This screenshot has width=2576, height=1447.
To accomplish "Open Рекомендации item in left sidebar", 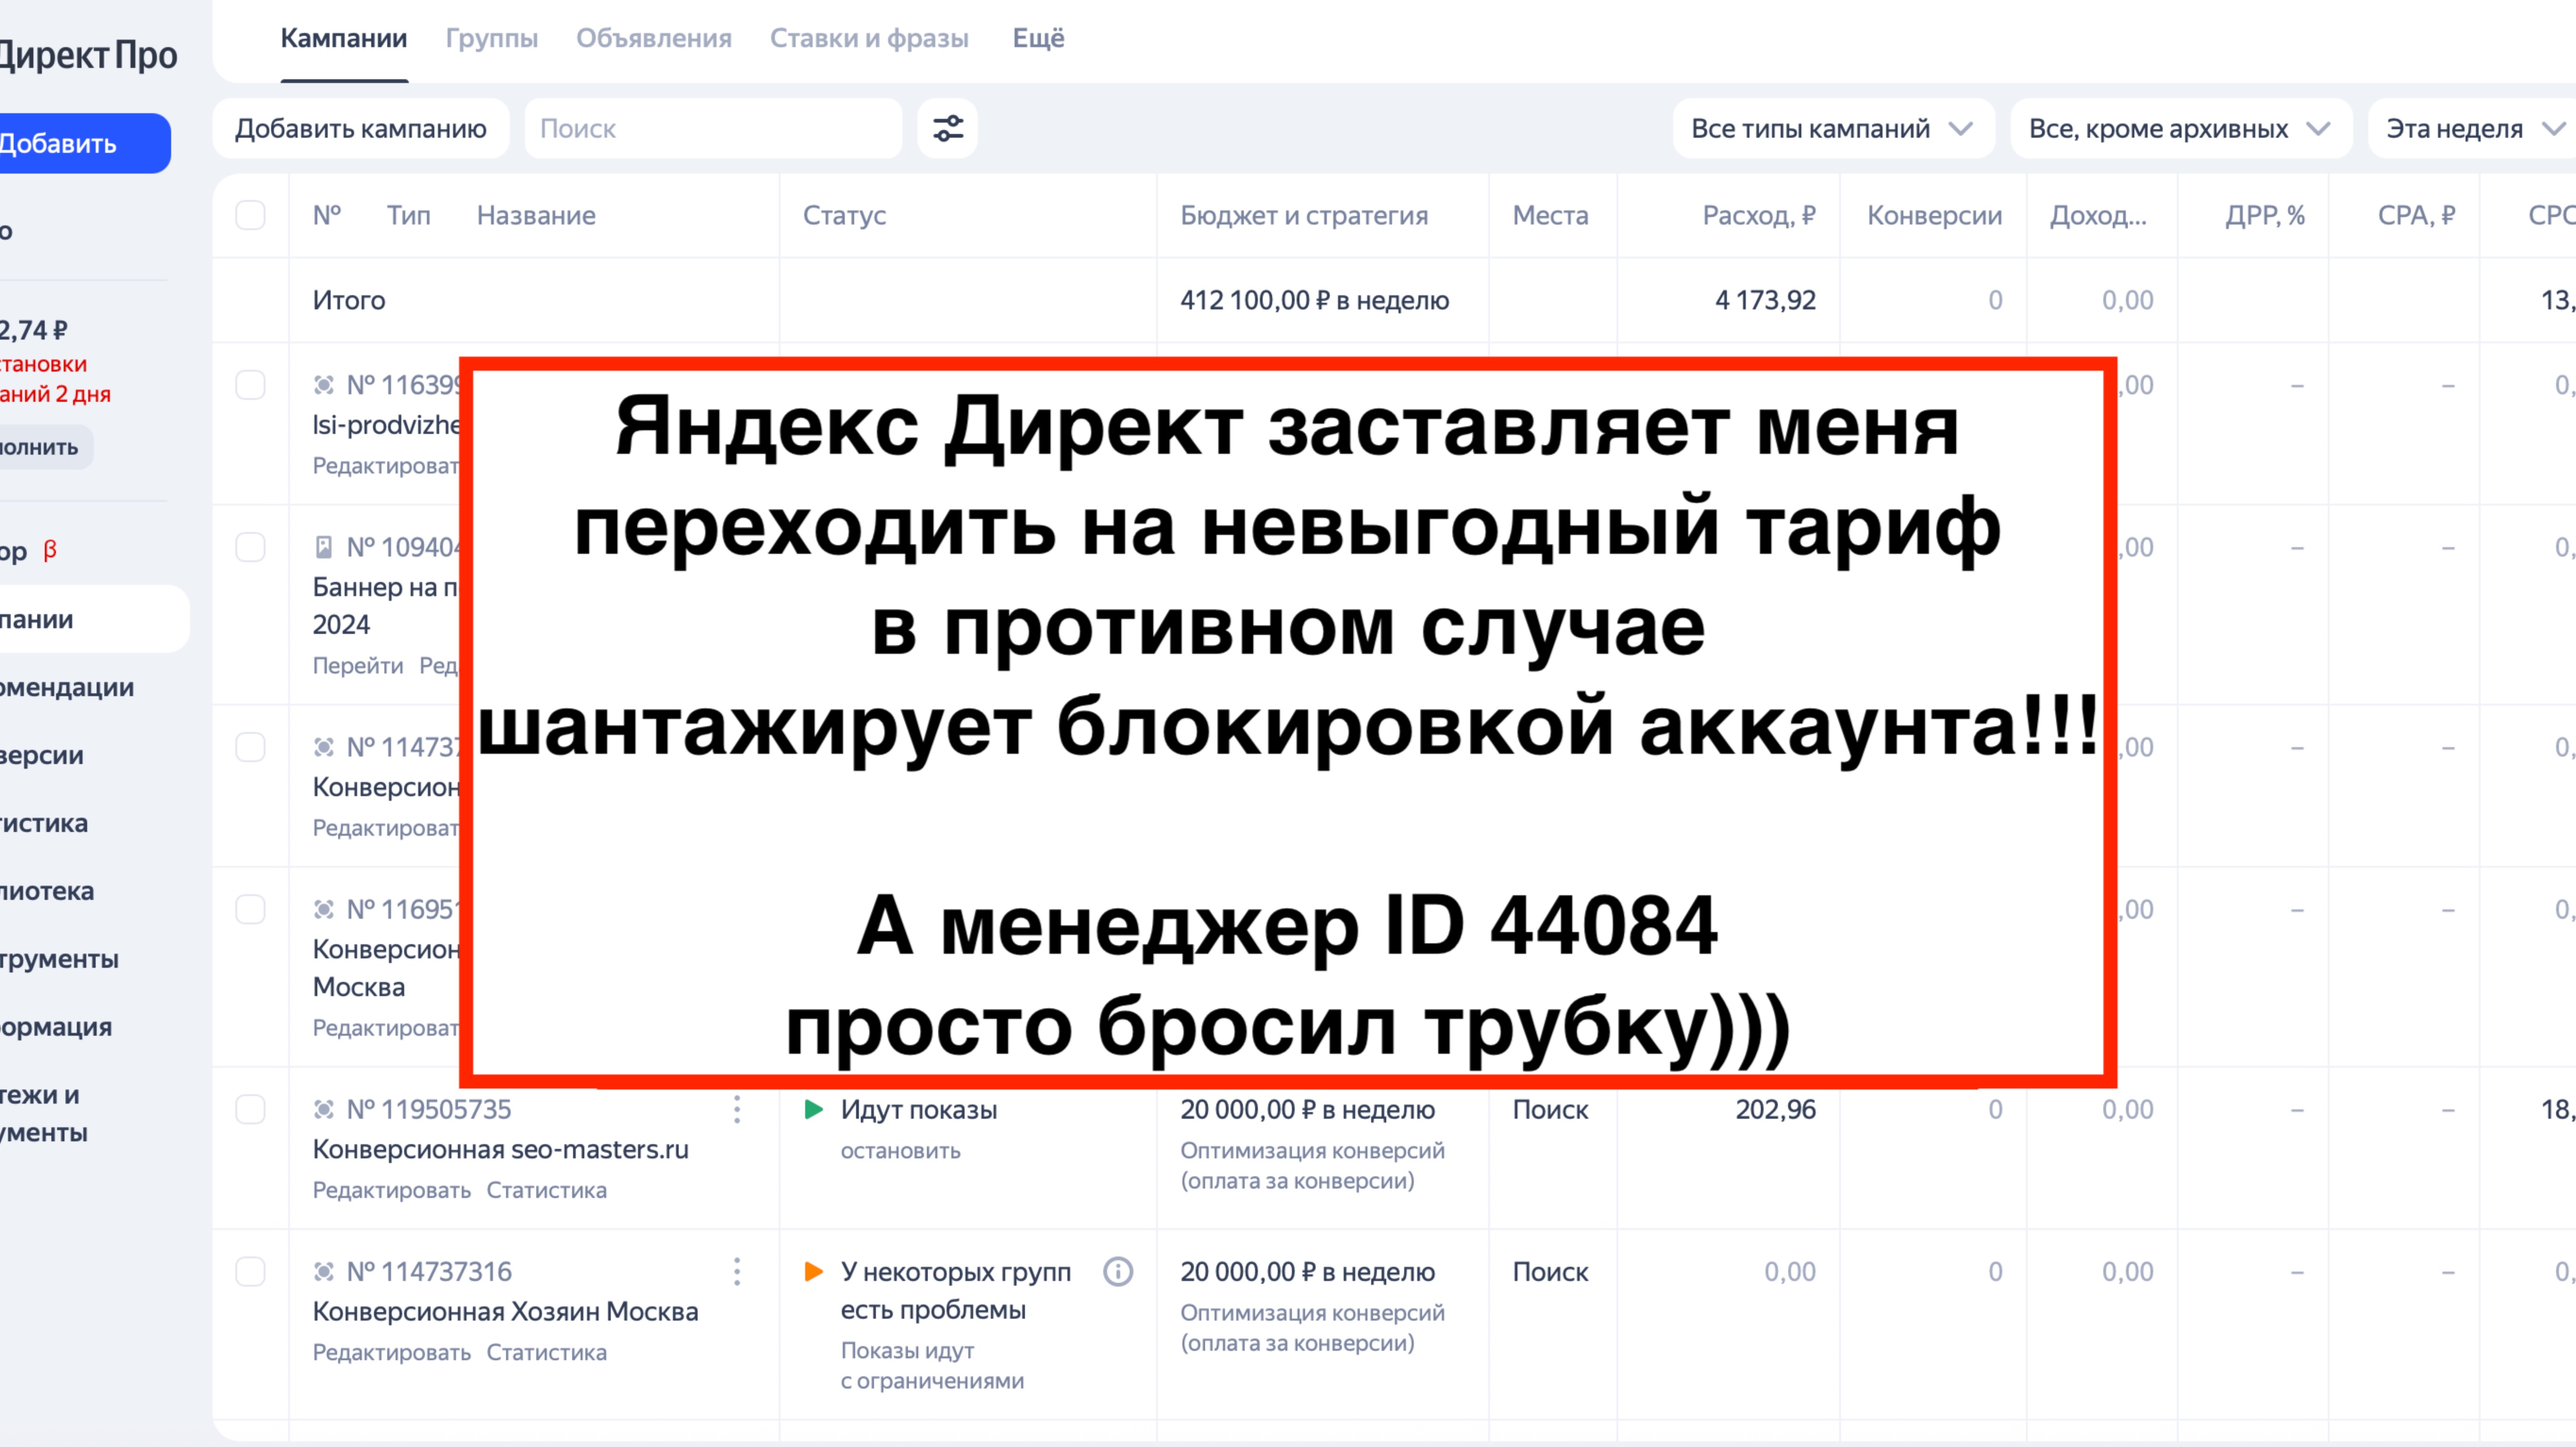I will point(67,687).
